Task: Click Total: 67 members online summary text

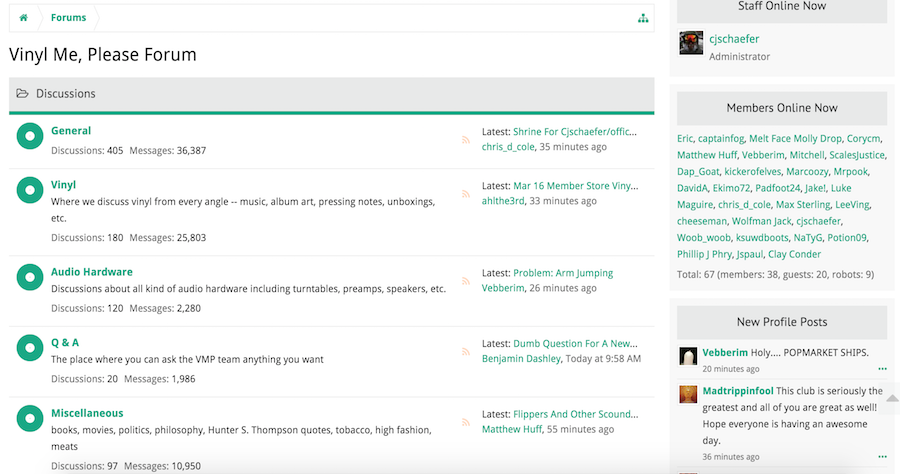Action: [x=775, y=275]
